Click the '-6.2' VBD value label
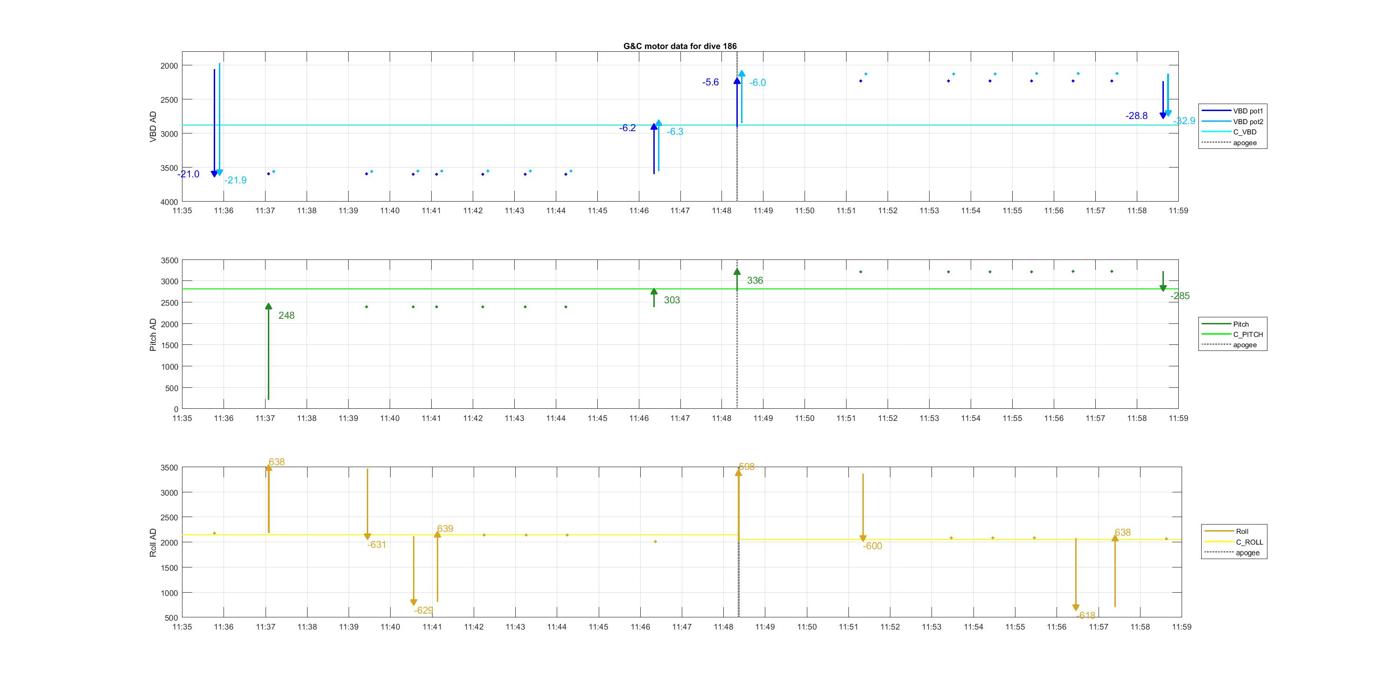 [627, 128]
